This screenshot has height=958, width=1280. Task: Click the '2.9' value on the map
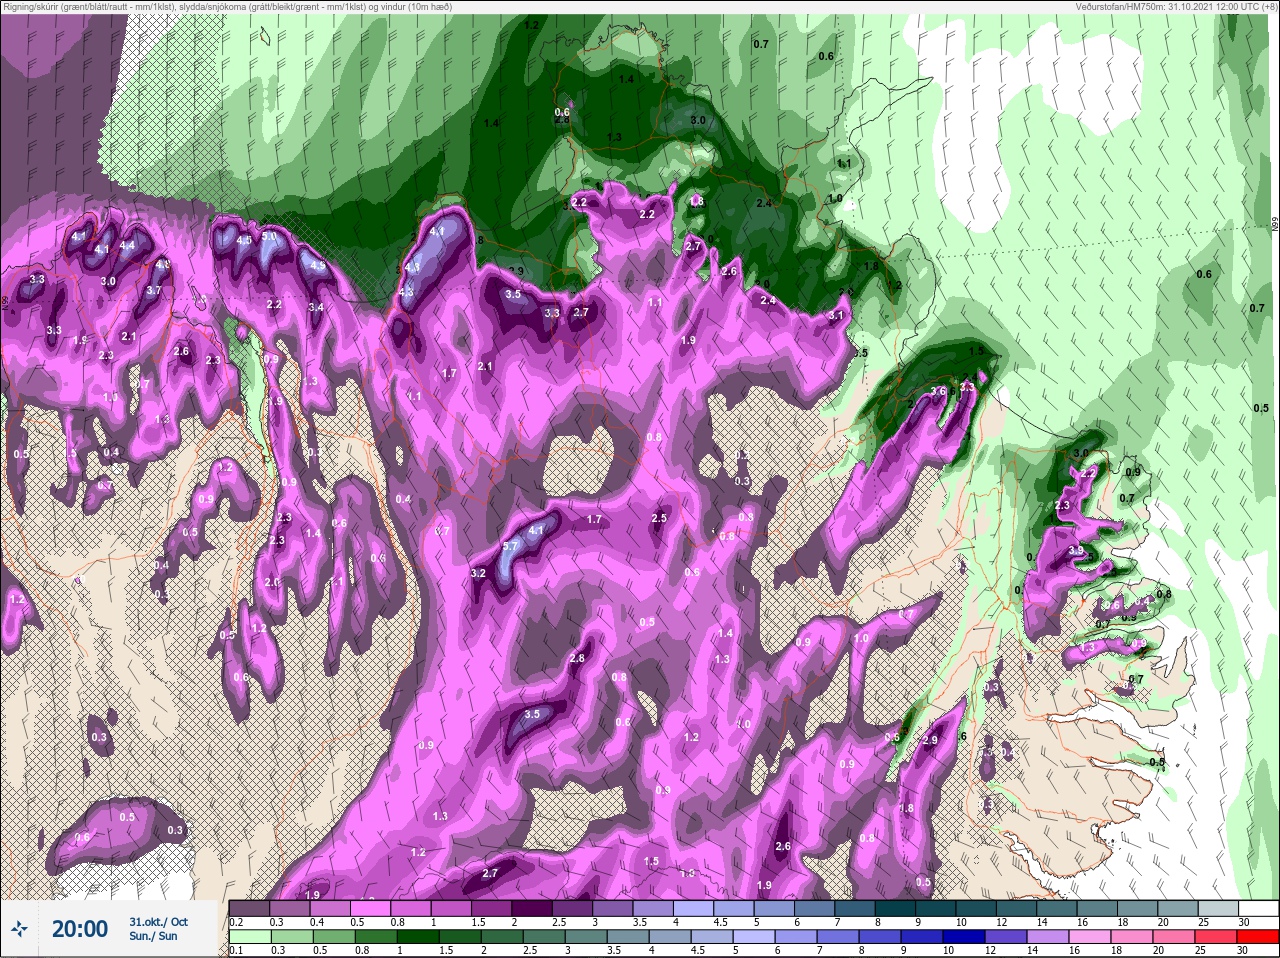click(x=930, y=740)
